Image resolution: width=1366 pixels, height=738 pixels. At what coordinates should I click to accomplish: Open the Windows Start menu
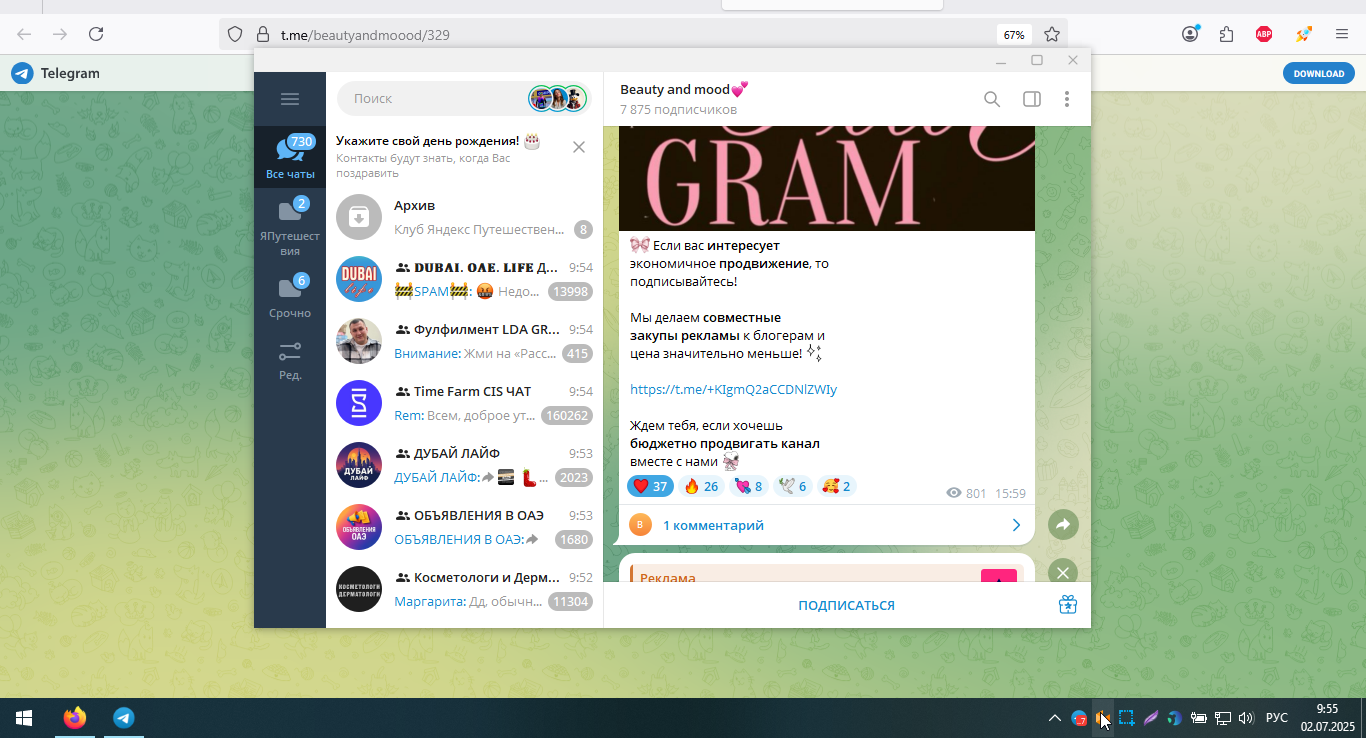tap(24, 718)
